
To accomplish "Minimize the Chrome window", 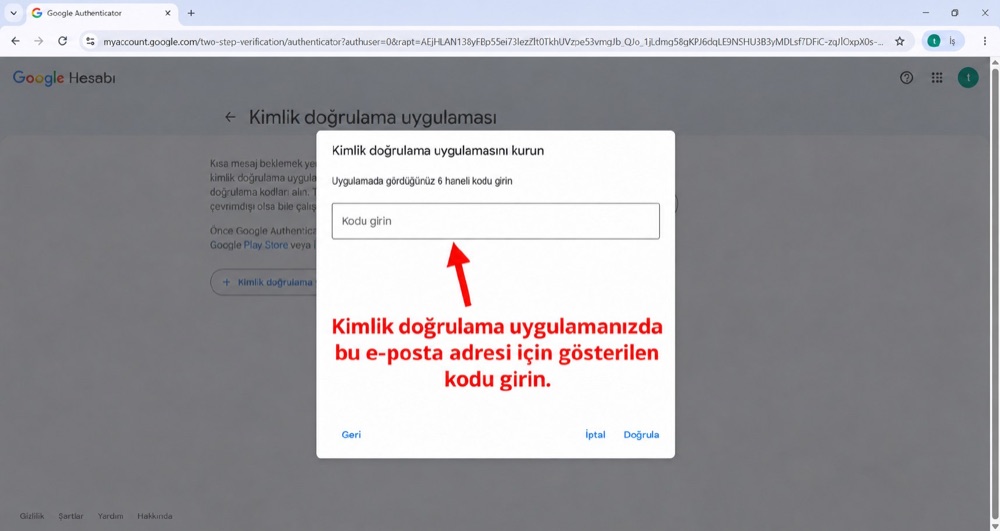I will [x=925, y=13].
